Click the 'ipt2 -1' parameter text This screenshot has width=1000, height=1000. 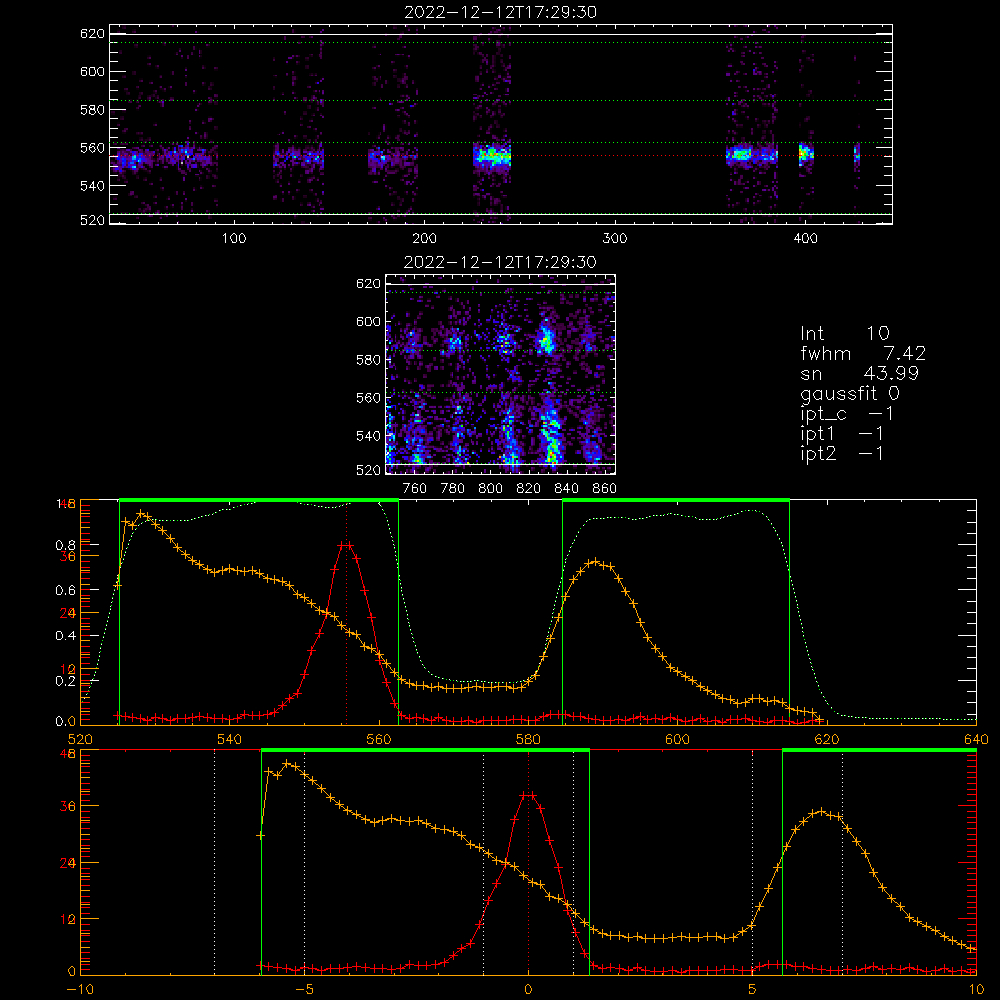tap(842, 453)
